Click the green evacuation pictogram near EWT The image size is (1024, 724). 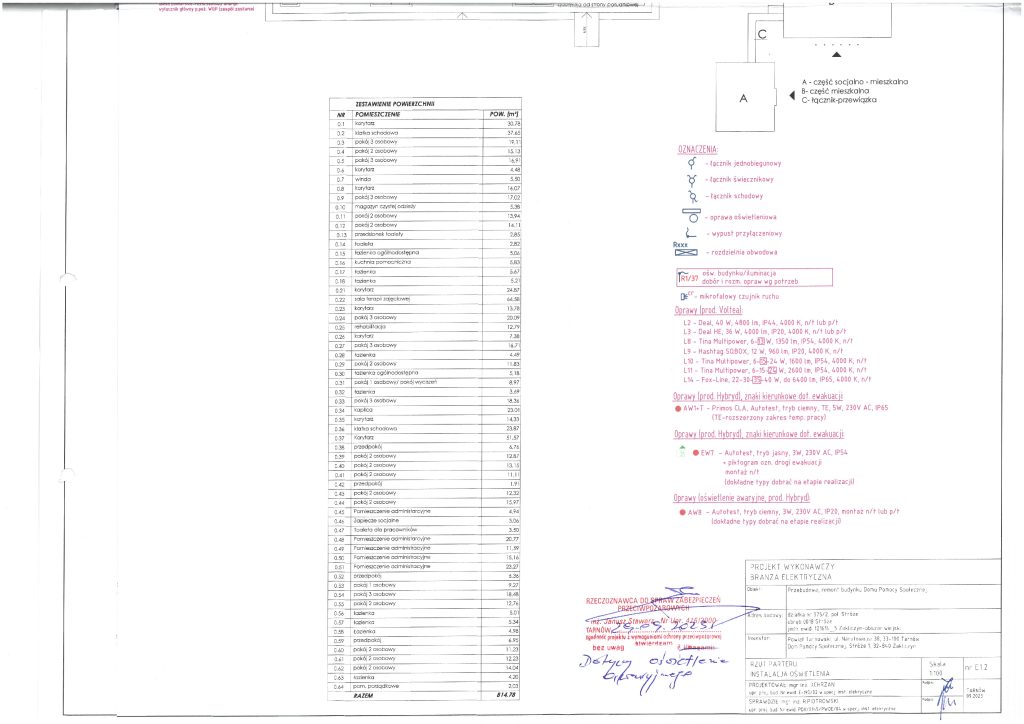[x=682, y=451]
